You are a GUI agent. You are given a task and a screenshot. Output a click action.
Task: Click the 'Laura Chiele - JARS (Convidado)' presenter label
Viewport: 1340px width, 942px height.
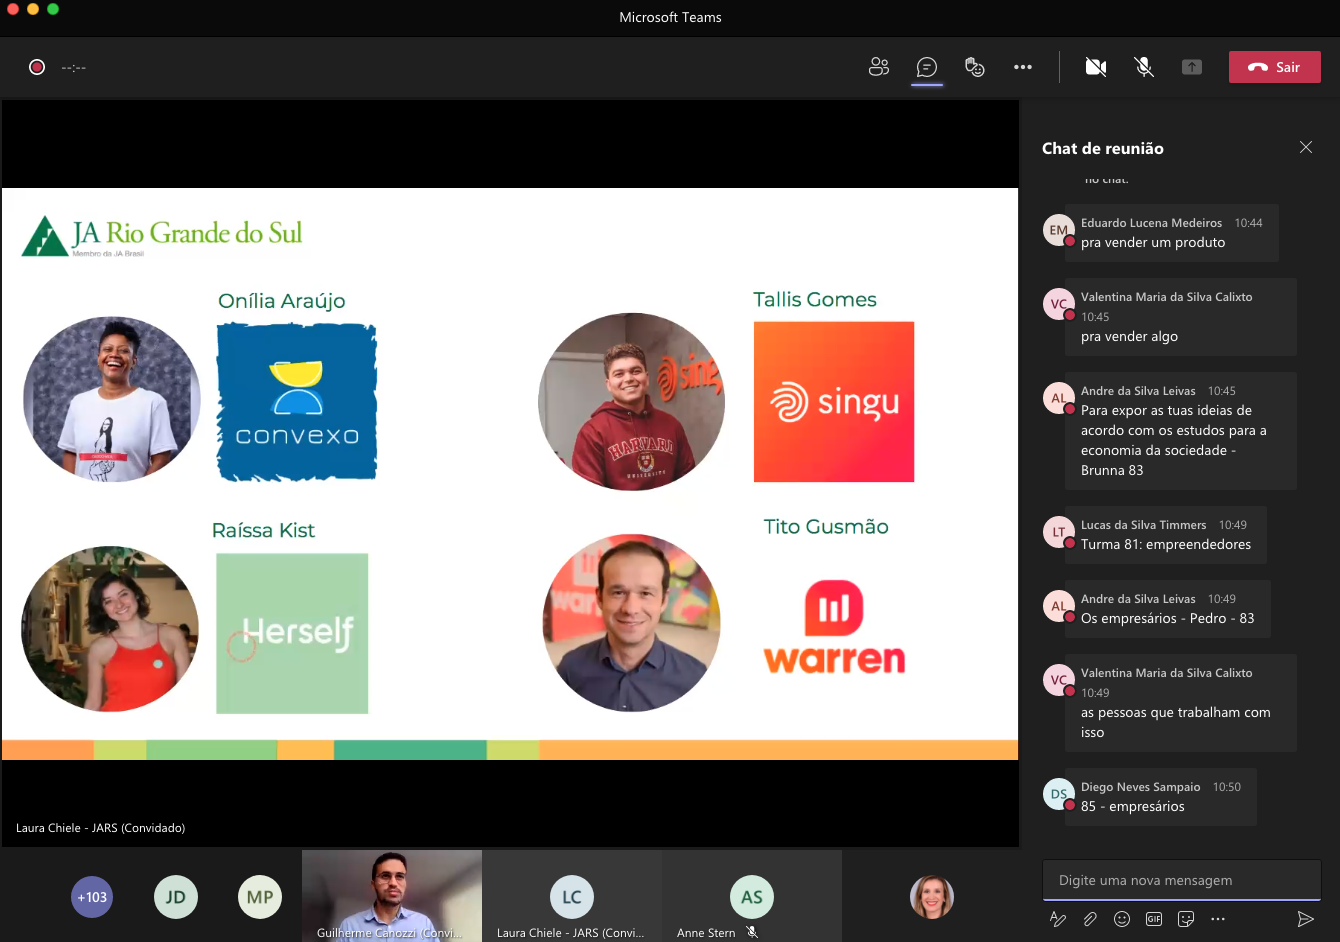pyautogui.click(x=100, y=828)
